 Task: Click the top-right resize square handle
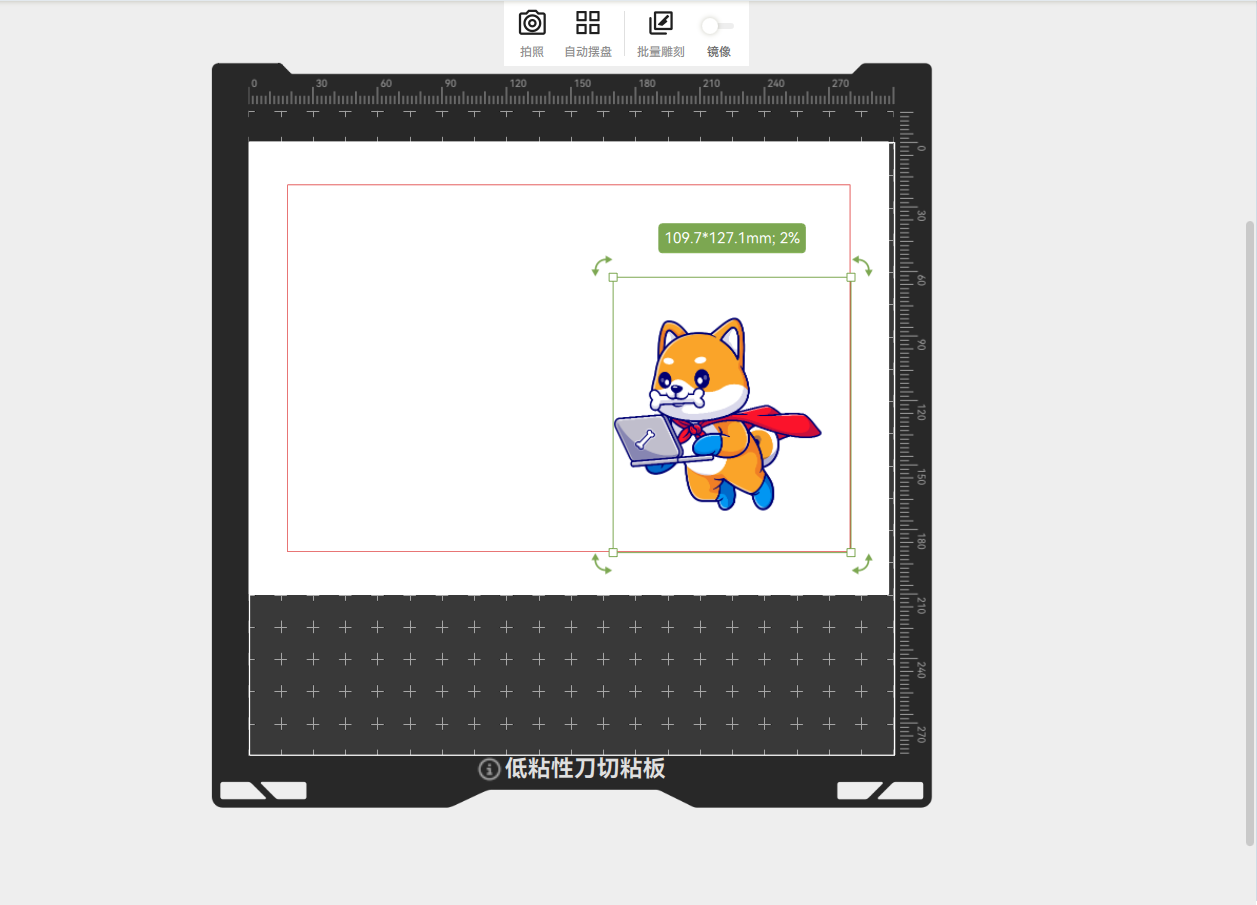[x=851, y=277]
